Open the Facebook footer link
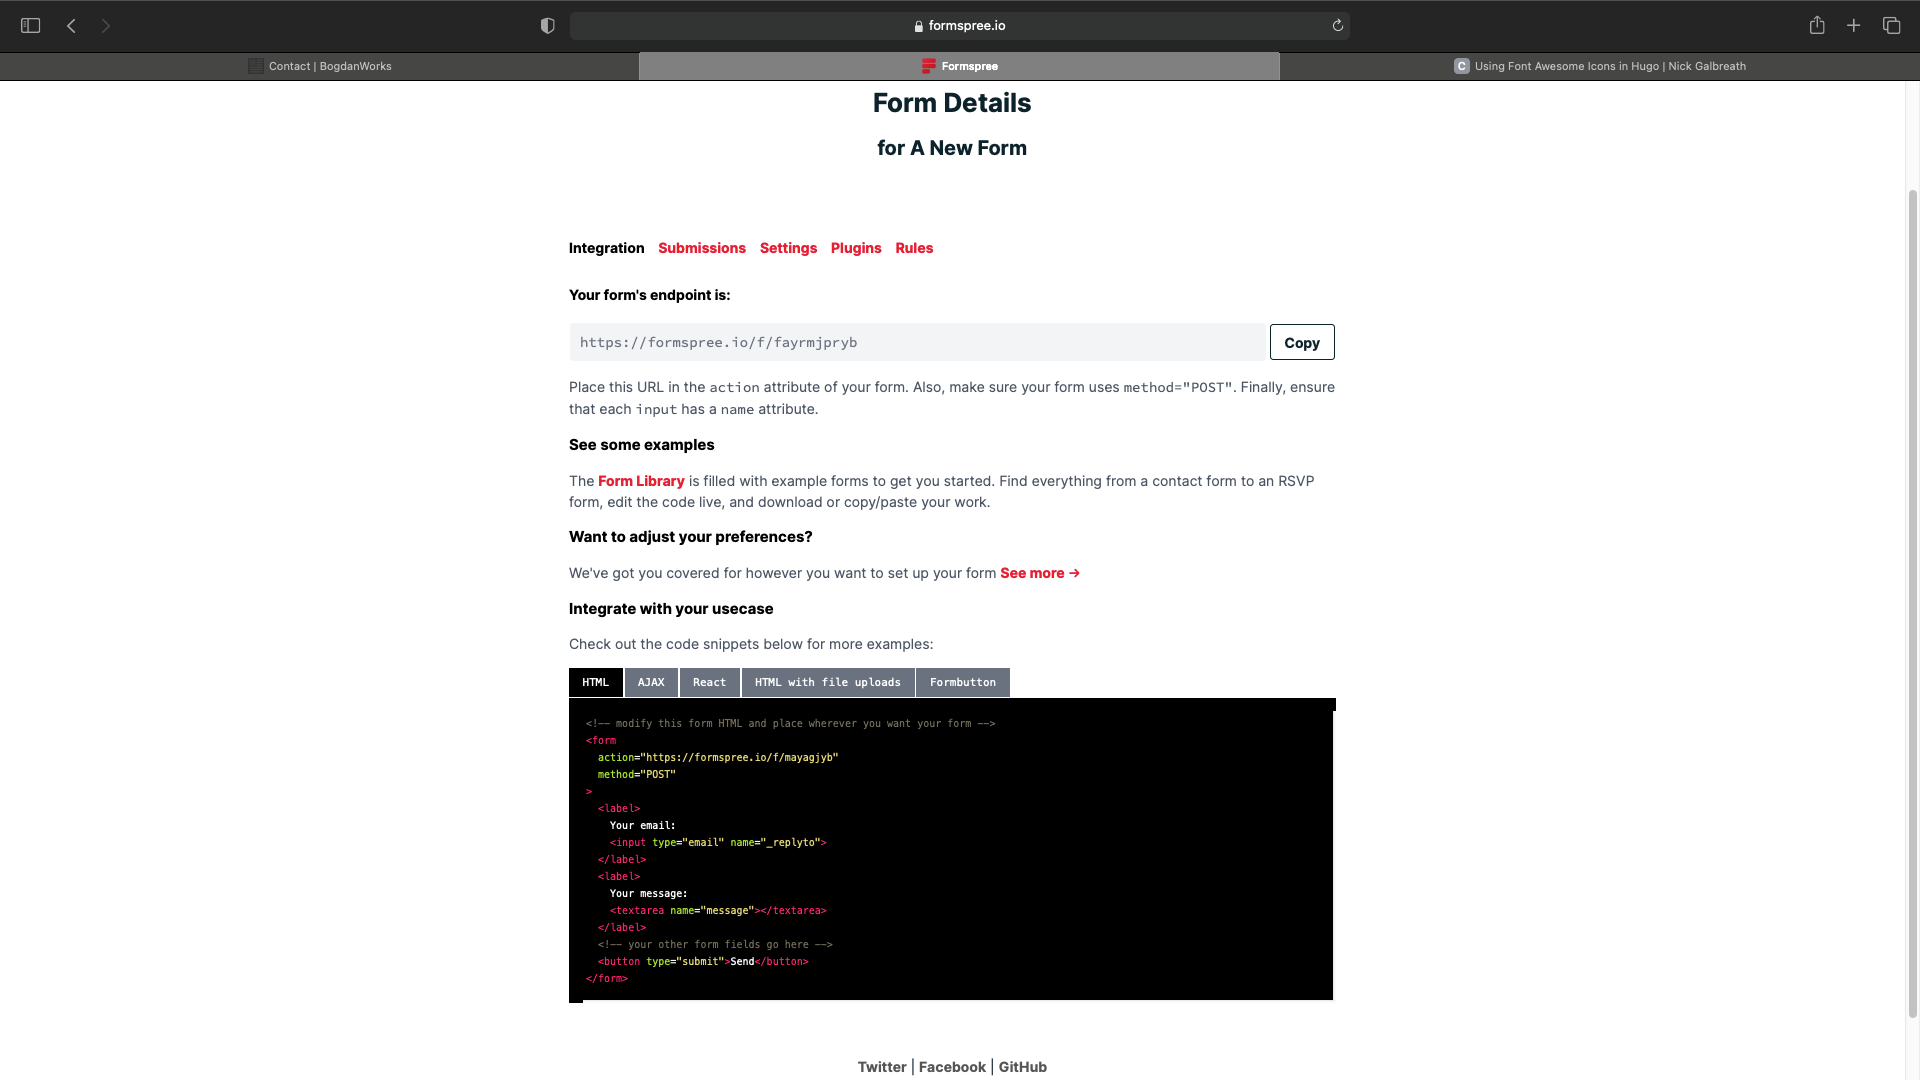1920x1080 pixels. 952,1067
